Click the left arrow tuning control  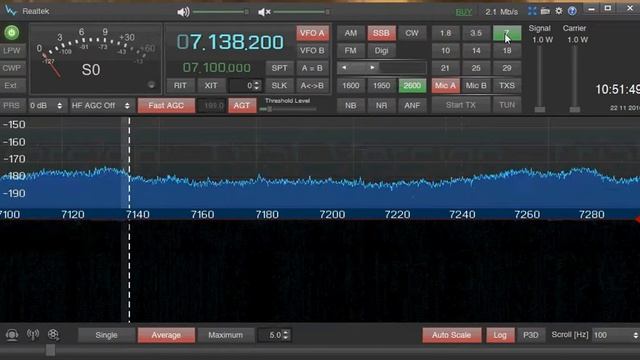coord(344,68)
